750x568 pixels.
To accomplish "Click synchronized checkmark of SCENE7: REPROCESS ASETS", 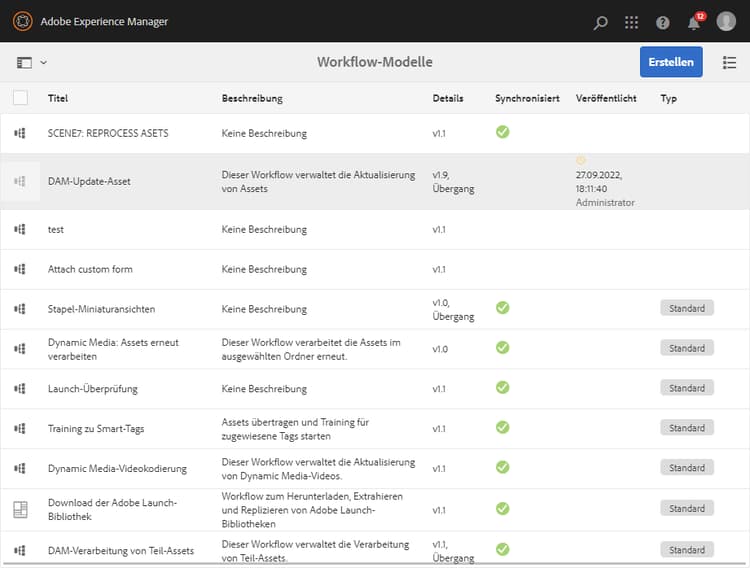I will click(502, 132).
